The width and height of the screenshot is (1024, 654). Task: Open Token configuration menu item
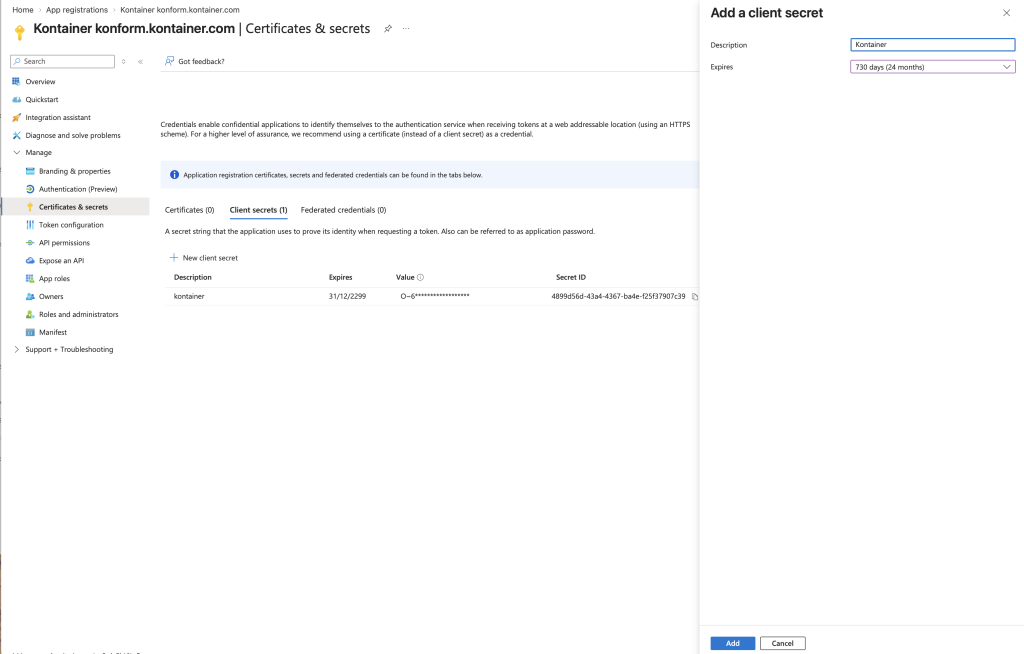click(71, 225)
